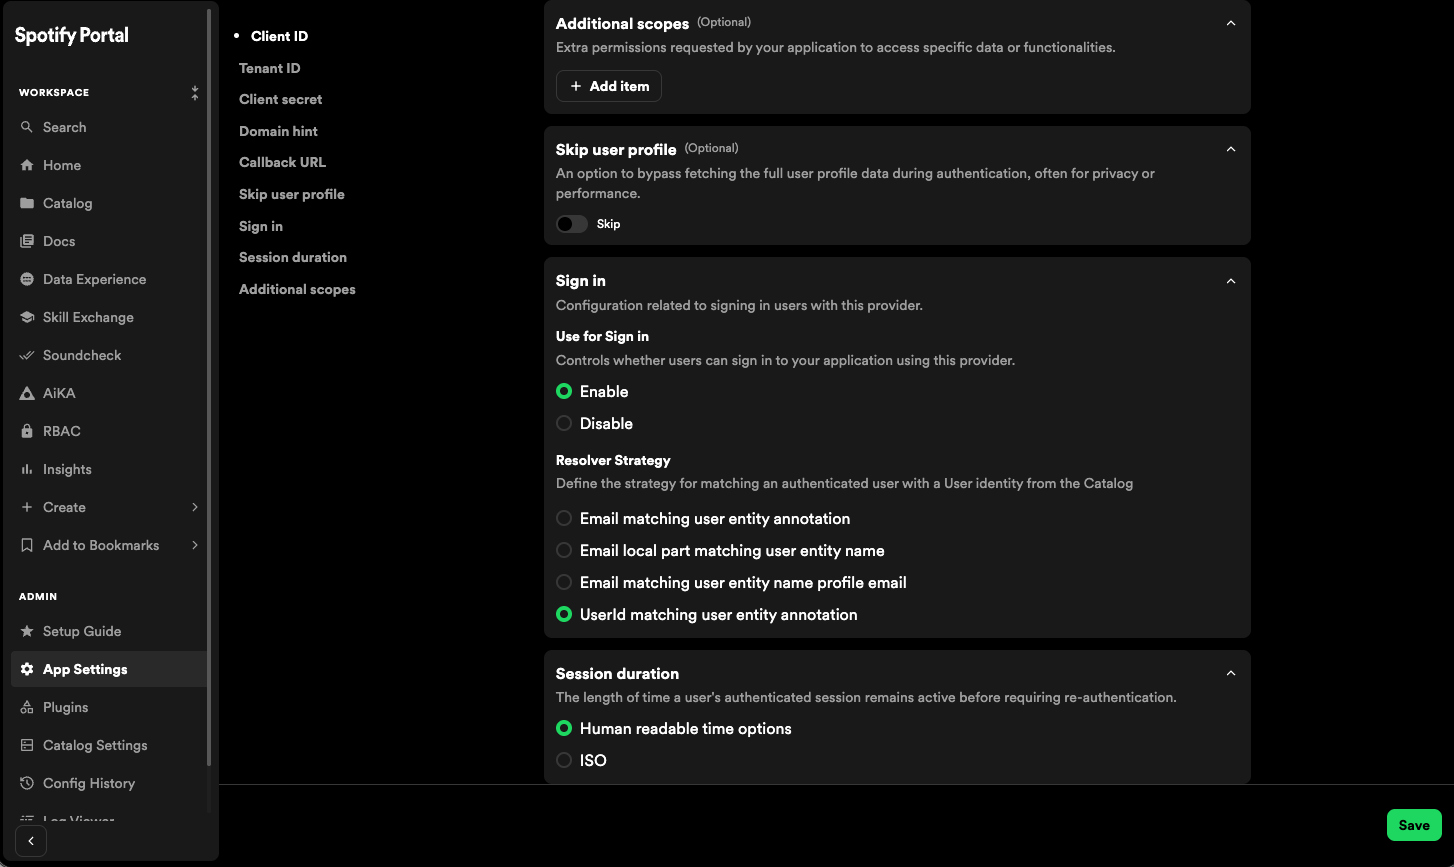Click the Soundcheck checkmark icon
The width and height of the screenshot is (1454, 867).
(x=27, y=355)
